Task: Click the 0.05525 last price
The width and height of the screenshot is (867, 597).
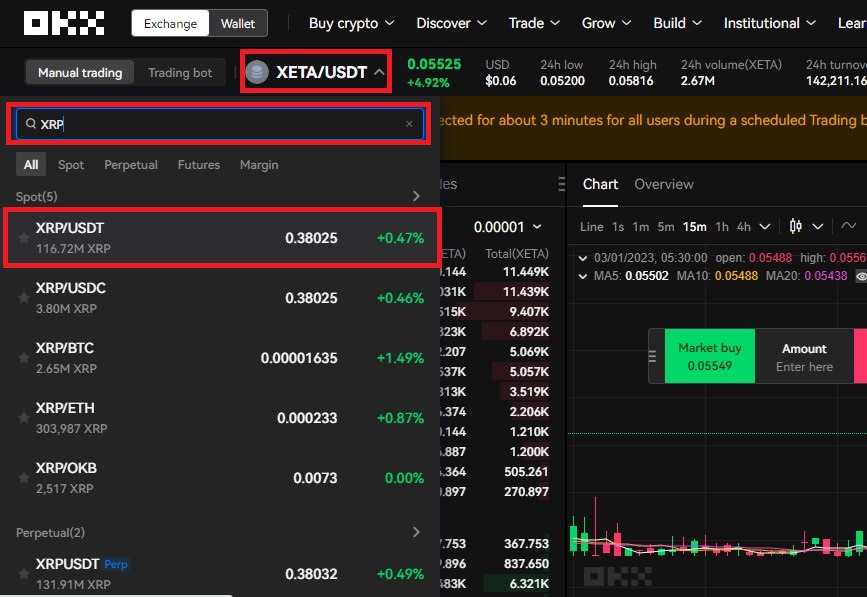Action: pyautogui.click(x=434, y=64)
